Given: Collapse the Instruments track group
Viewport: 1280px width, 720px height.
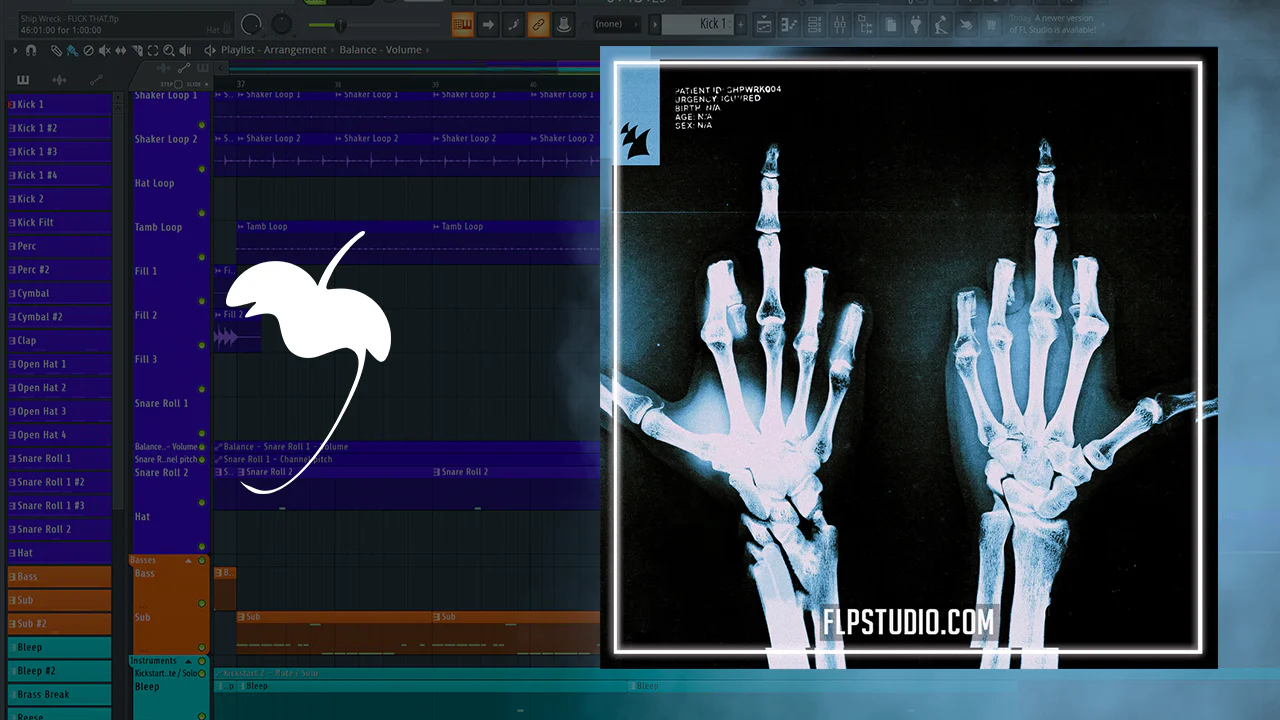Looking at the screenshot, I should (188, 661).
